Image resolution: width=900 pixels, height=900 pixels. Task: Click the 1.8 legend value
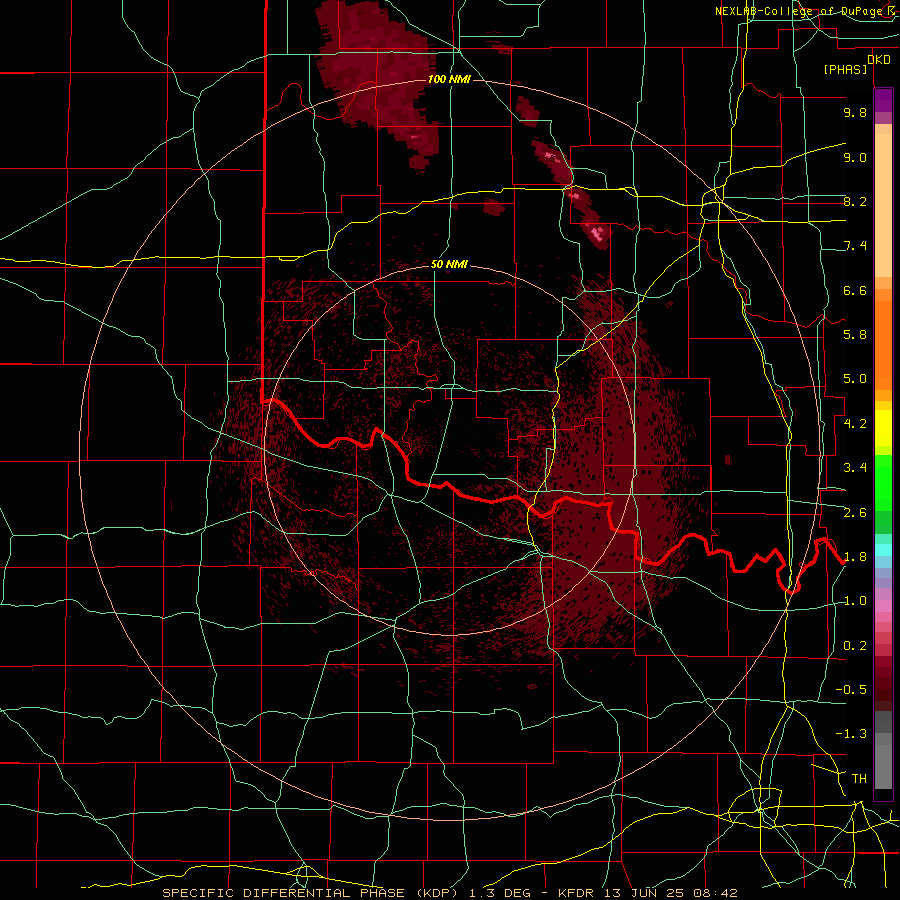(855, 557)
